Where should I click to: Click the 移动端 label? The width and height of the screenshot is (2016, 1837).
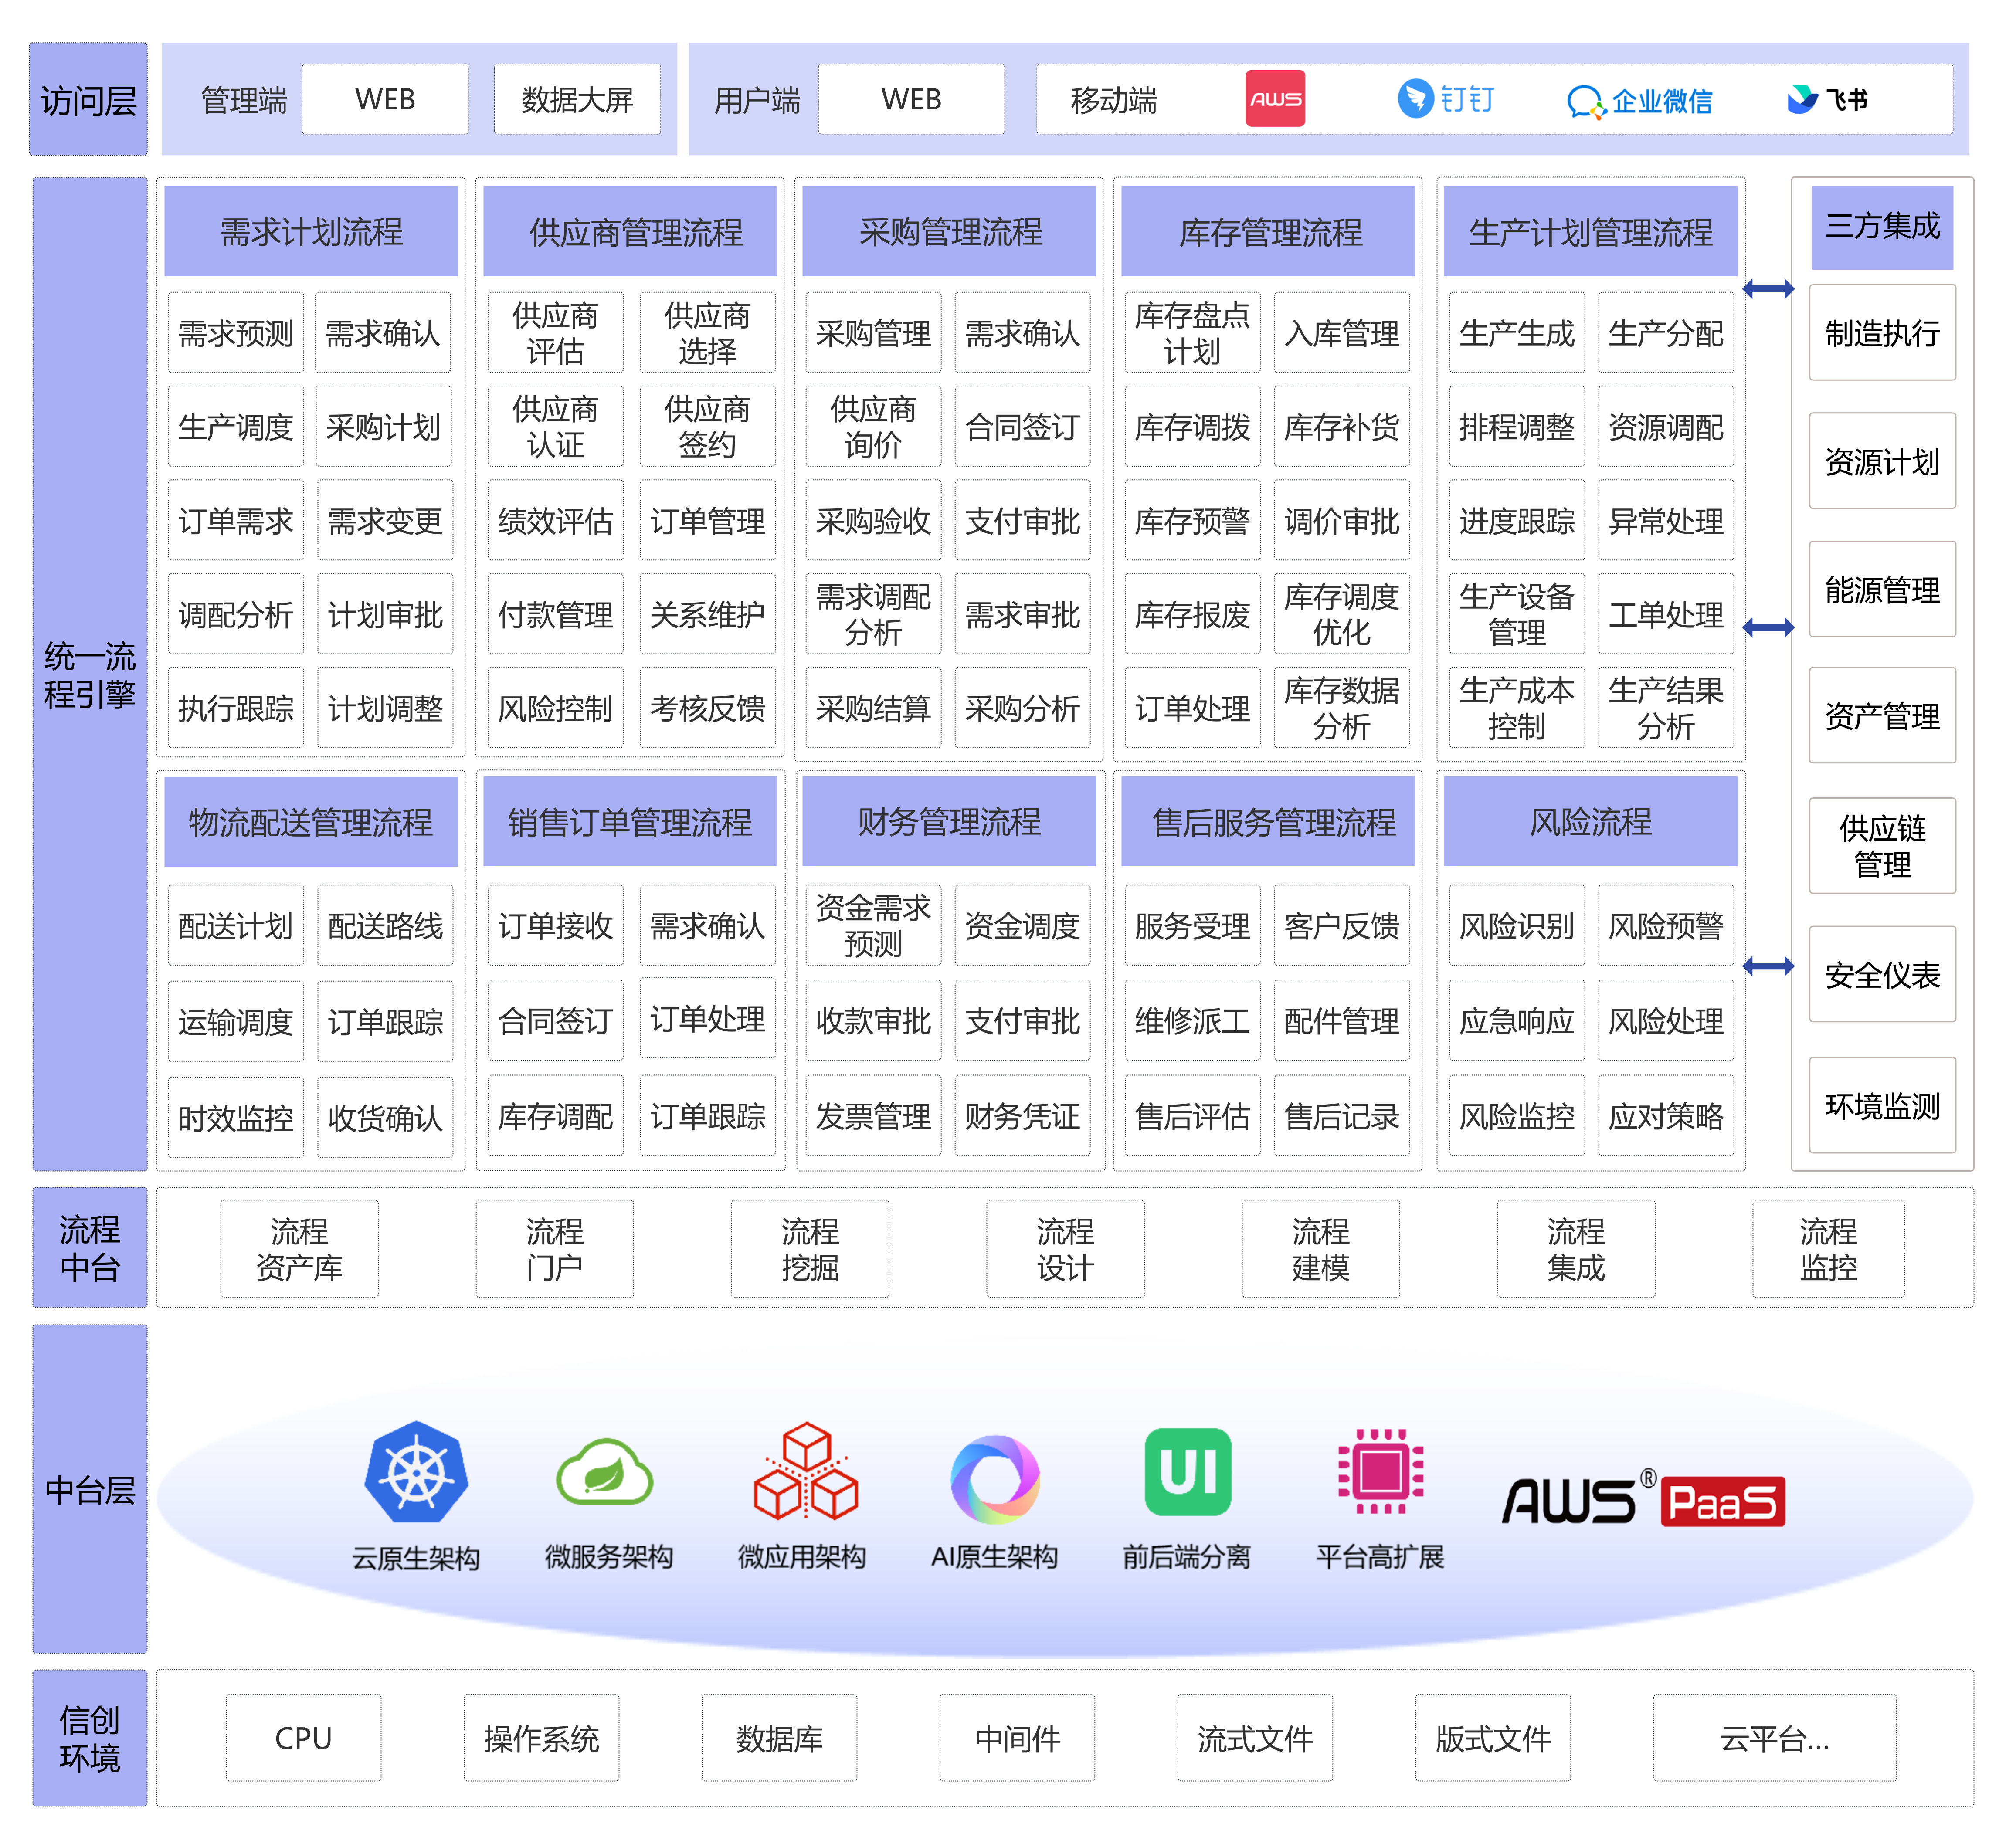pos(1113,100)
